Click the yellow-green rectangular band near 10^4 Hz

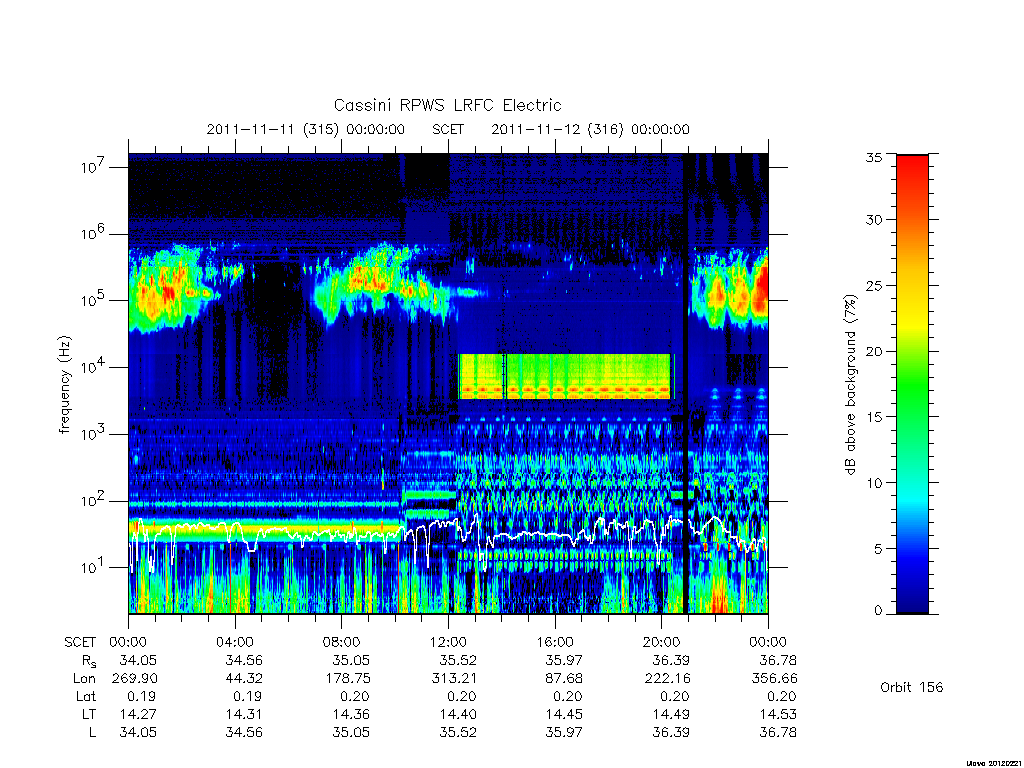[565, 376]
